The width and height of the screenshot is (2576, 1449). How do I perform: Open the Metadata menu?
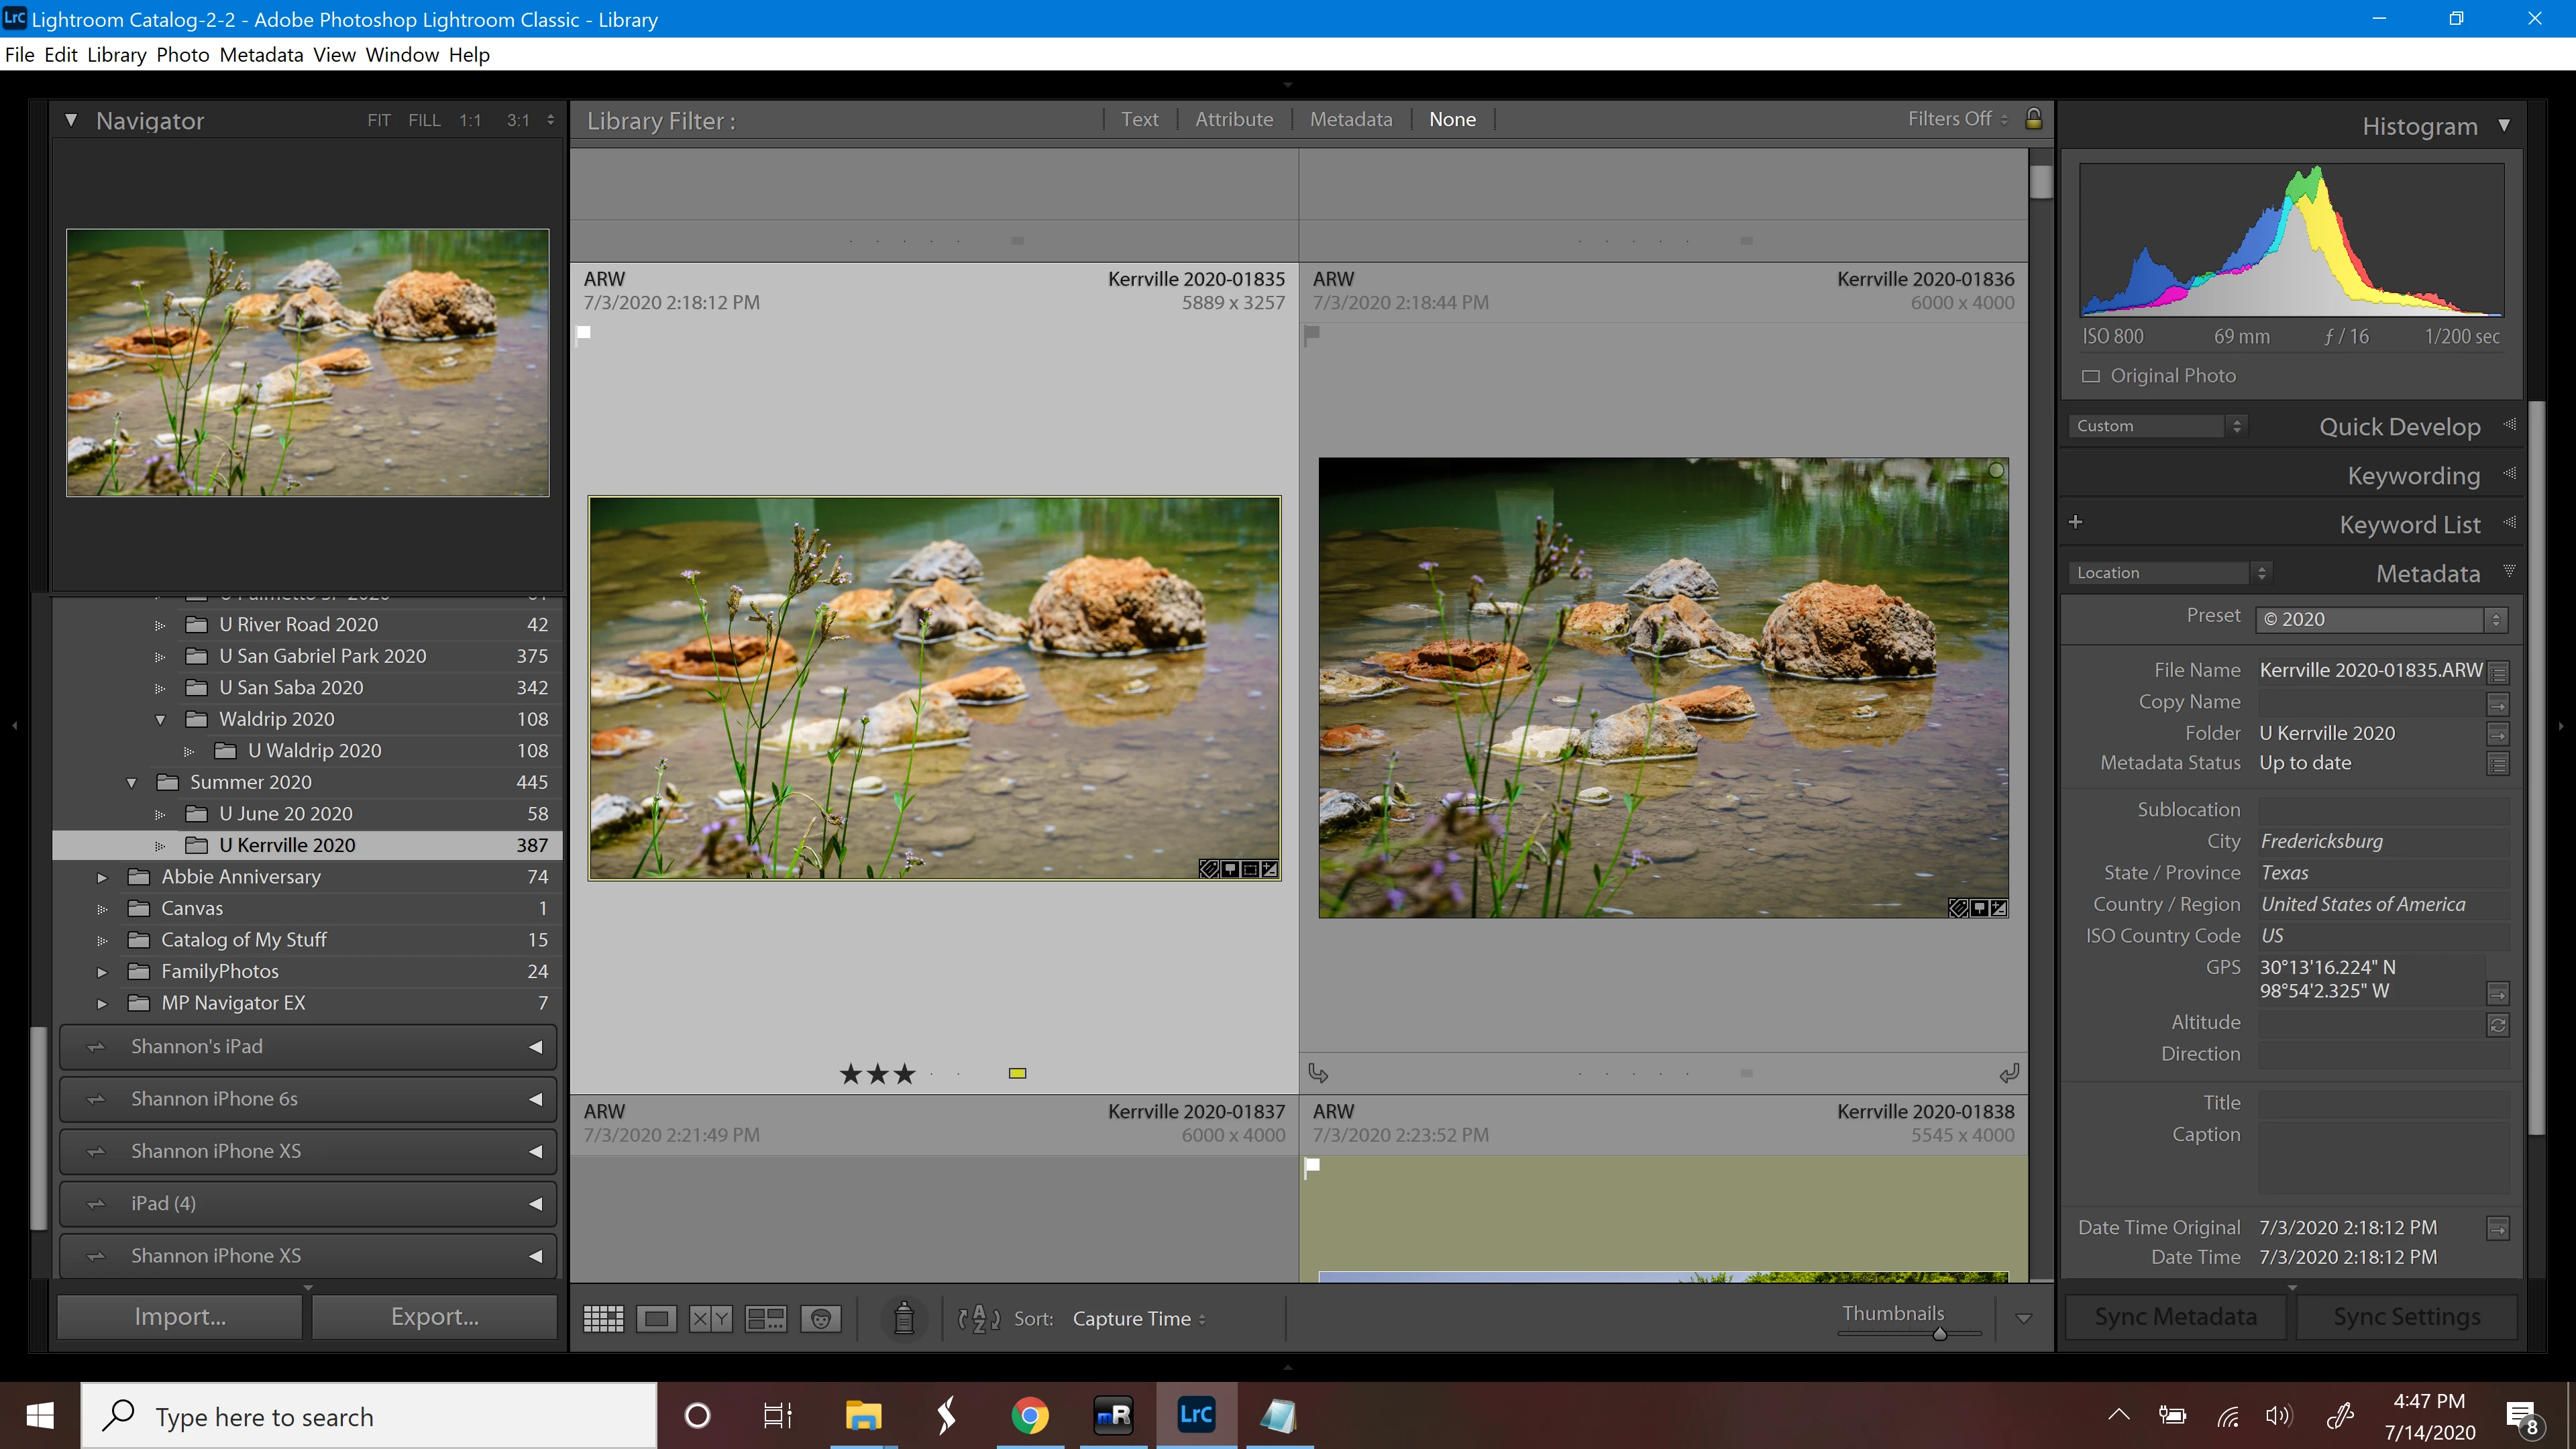coord(261,55)
